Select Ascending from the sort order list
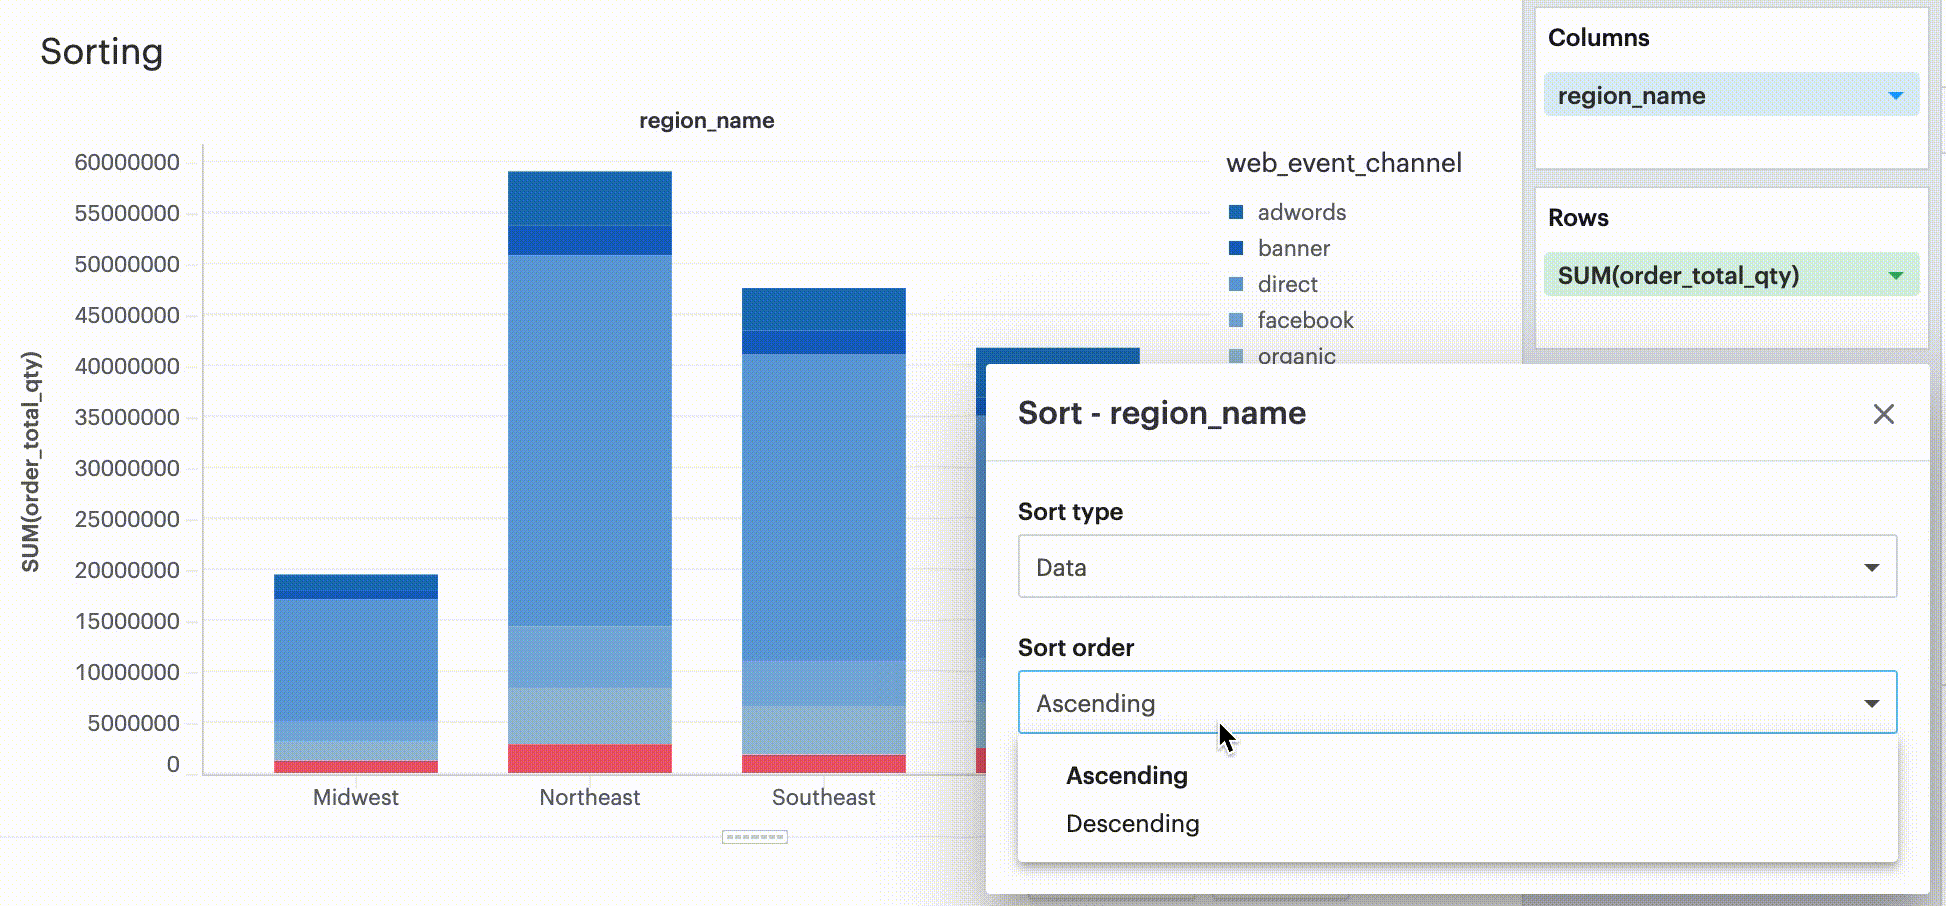Image resolution: width=1946 pixels, height=906 pixels. tap(1125, 775)
